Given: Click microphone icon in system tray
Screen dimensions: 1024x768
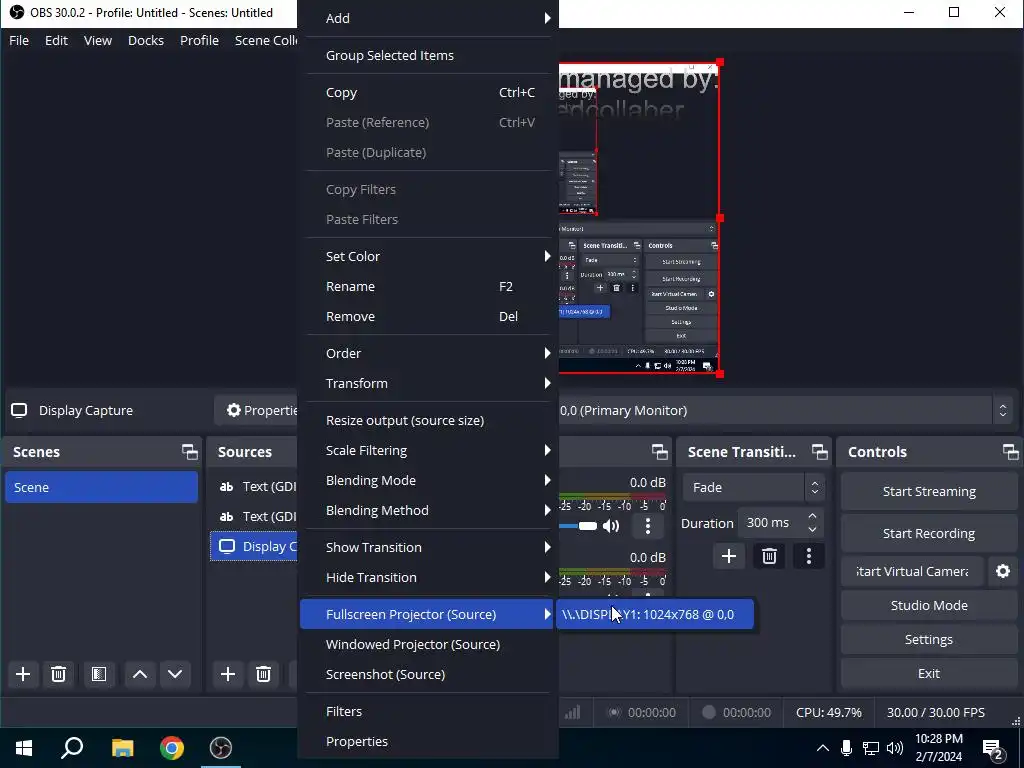Looking at the screenshot, I should [846, 748].
